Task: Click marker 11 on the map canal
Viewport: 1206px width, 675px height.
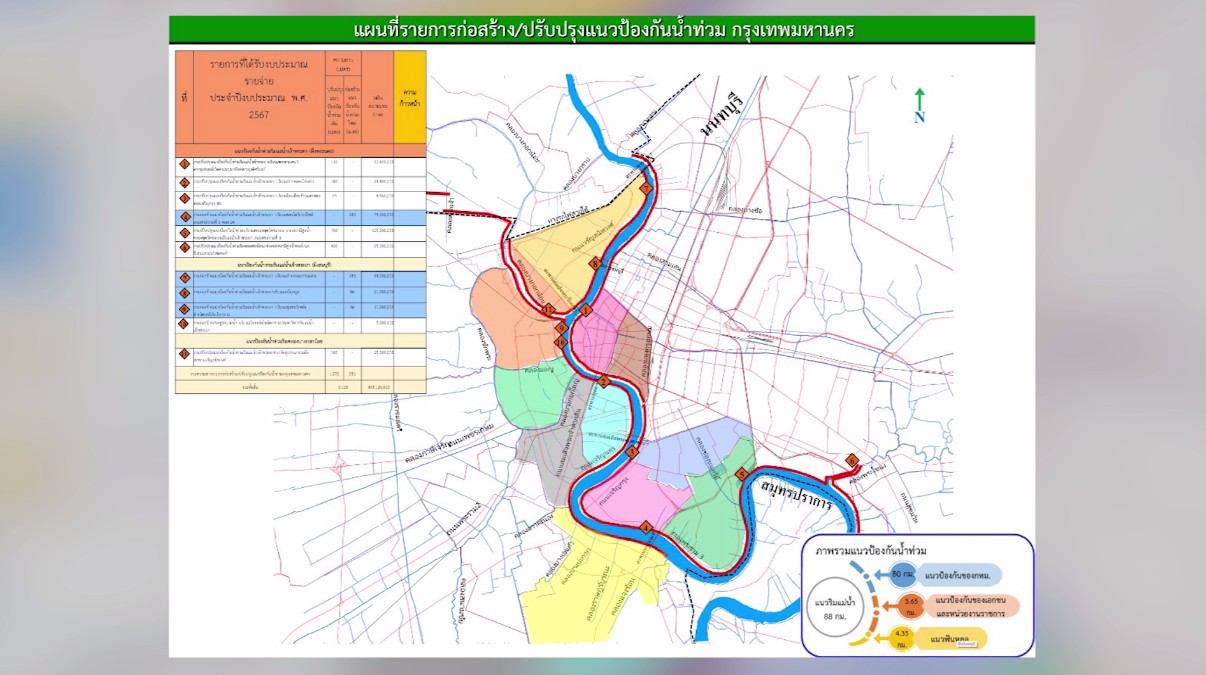Action: coord(549,311)
